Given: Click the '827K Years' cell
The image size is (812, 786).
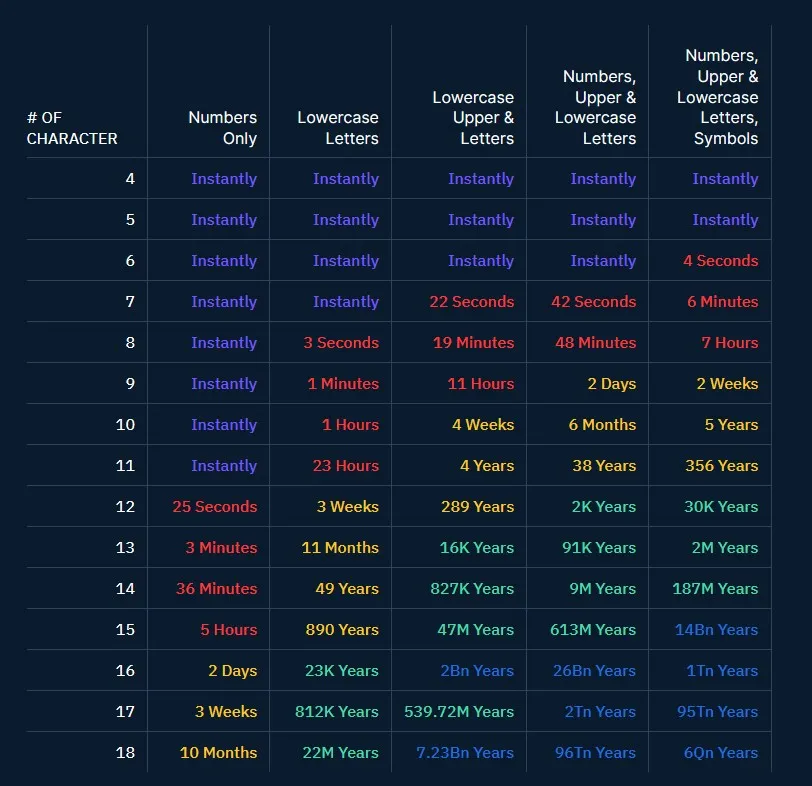Looking at the screenshot, I should (x=472, y=588).
